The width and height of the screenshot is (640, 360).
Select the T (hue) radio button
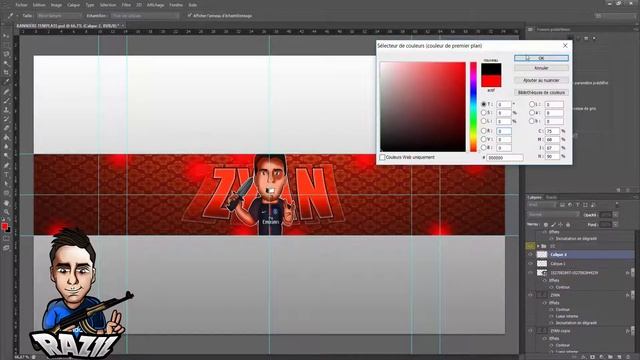coord(484,104)
